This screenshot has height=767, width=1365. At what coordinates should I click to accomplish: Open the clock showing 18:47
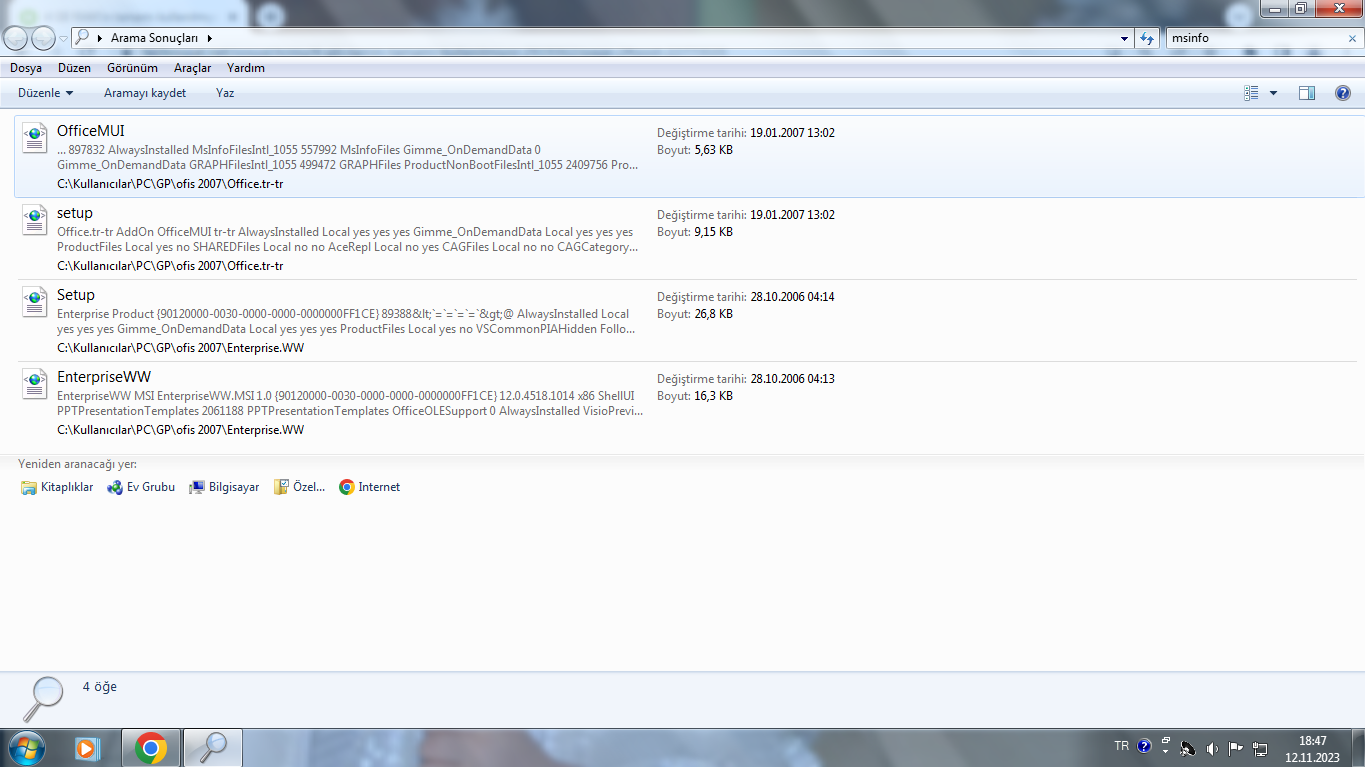pos(1312,748)
